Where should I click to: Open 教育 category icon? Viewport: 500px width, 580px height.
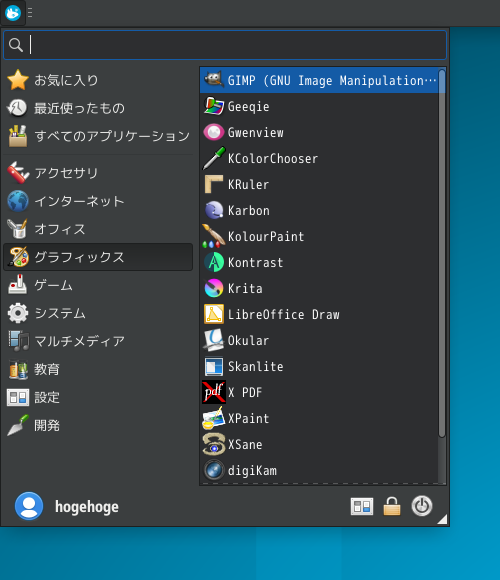click(x=18, y=369)
